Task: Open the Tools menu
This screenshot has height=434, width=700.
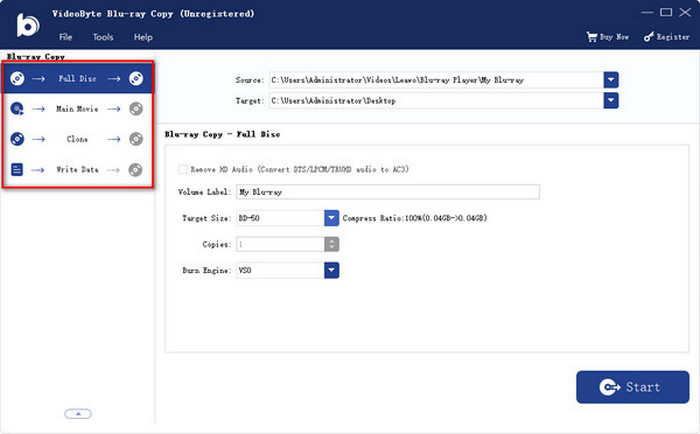Action: click(x=103, y=37)
